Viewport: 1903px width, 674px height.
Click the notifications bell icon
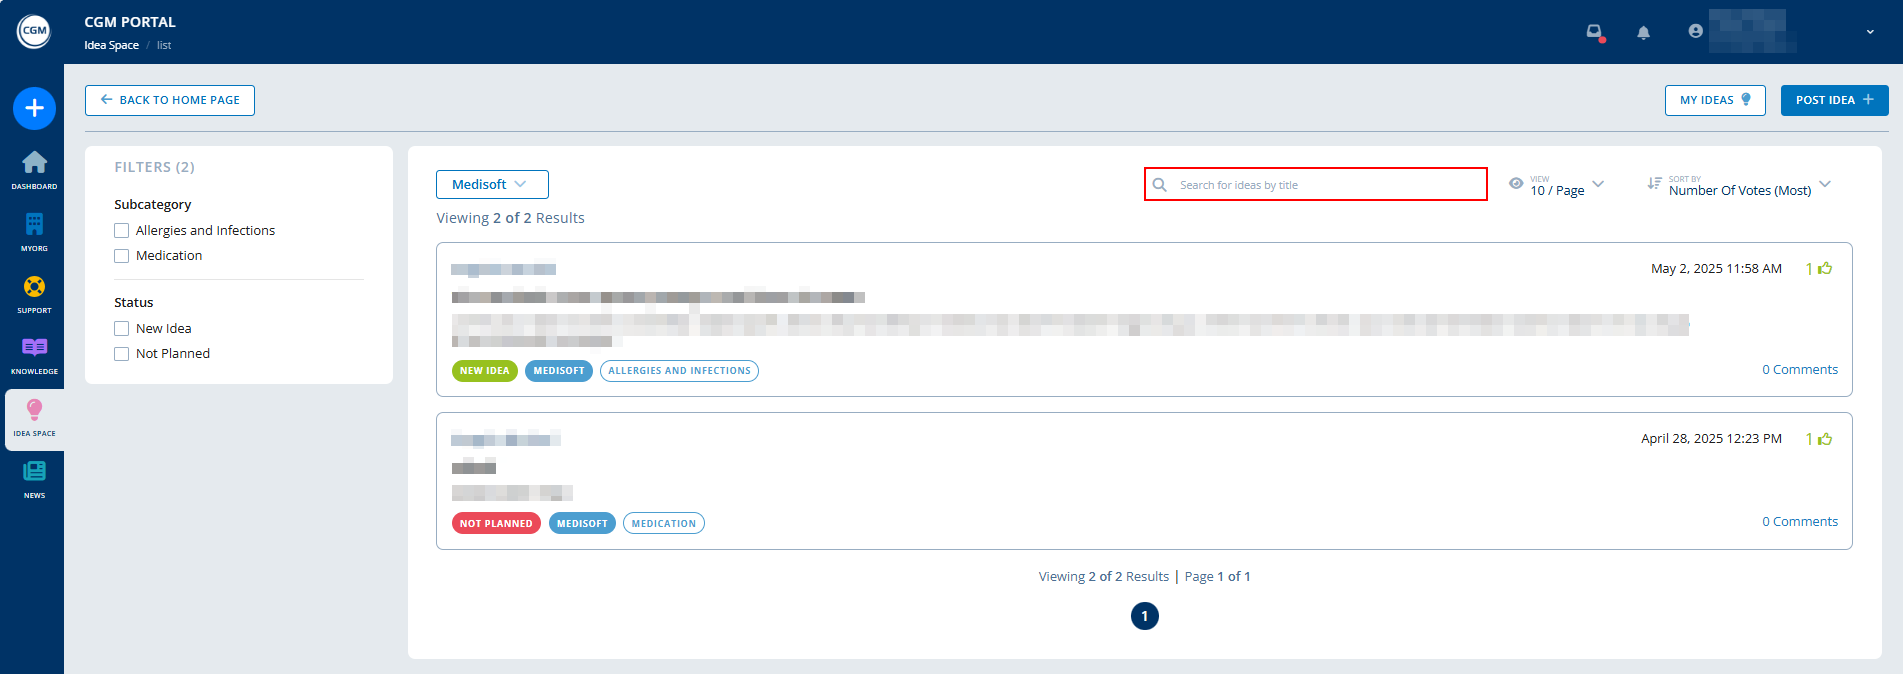[x=1643, y=32]
